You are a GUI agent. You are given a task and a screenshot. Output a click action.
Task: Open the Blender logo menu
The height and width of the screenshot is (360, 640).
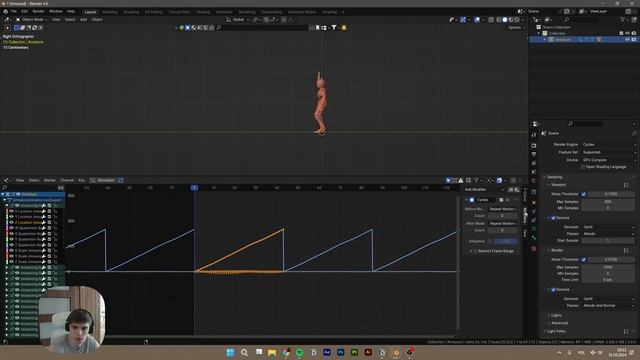[x=5, y=11]
